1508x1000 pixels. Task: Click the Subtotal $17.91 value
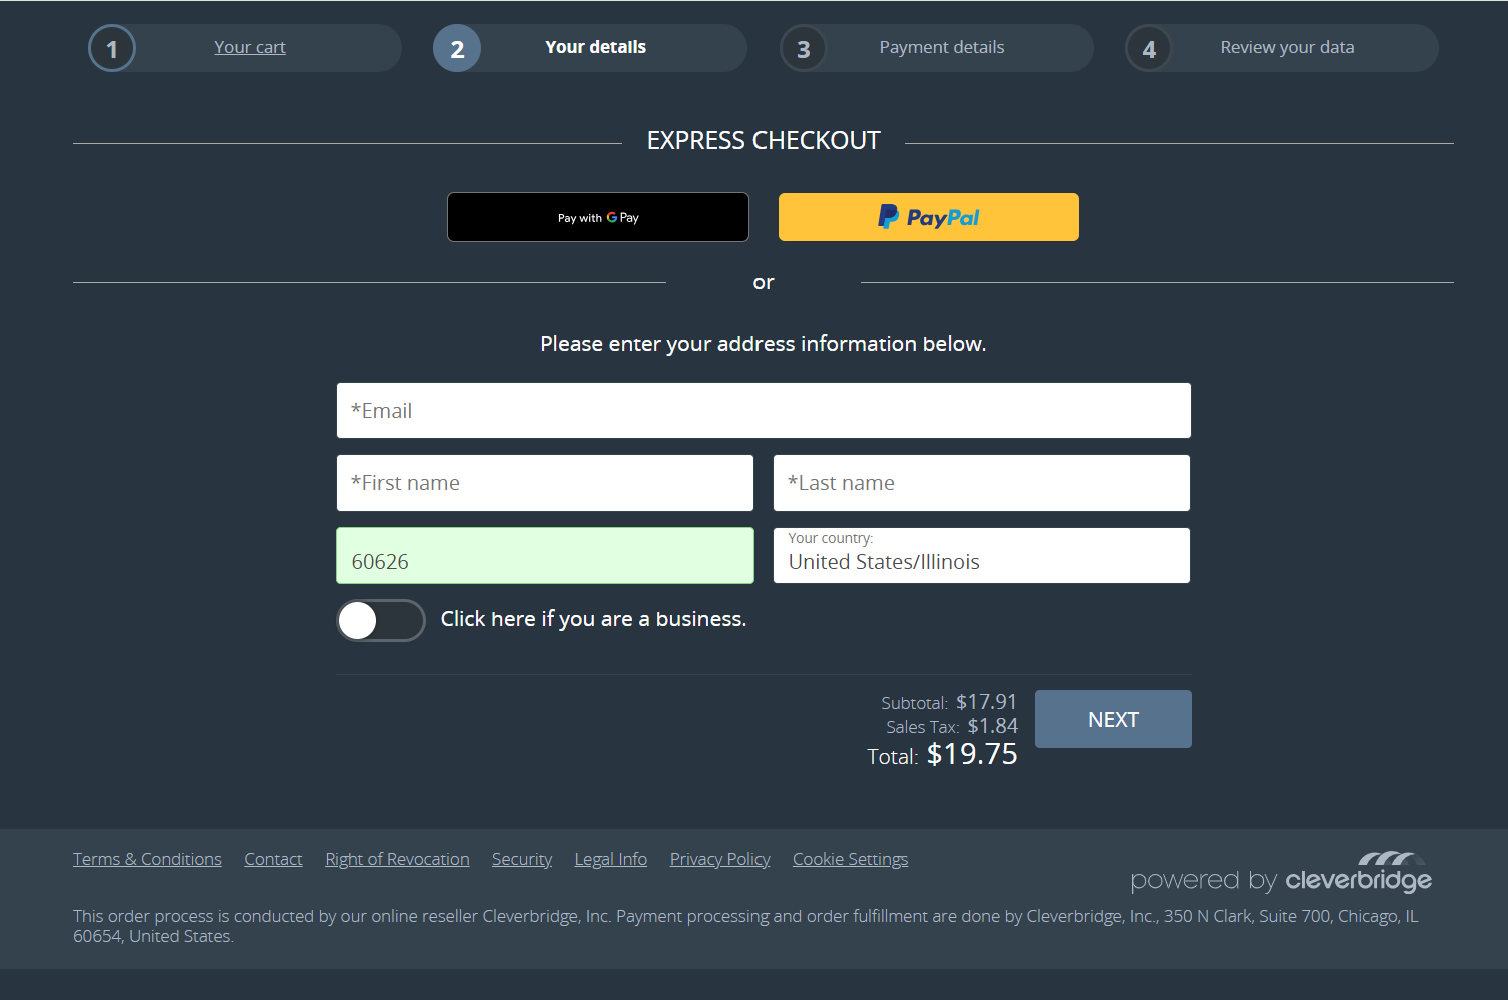986,702
